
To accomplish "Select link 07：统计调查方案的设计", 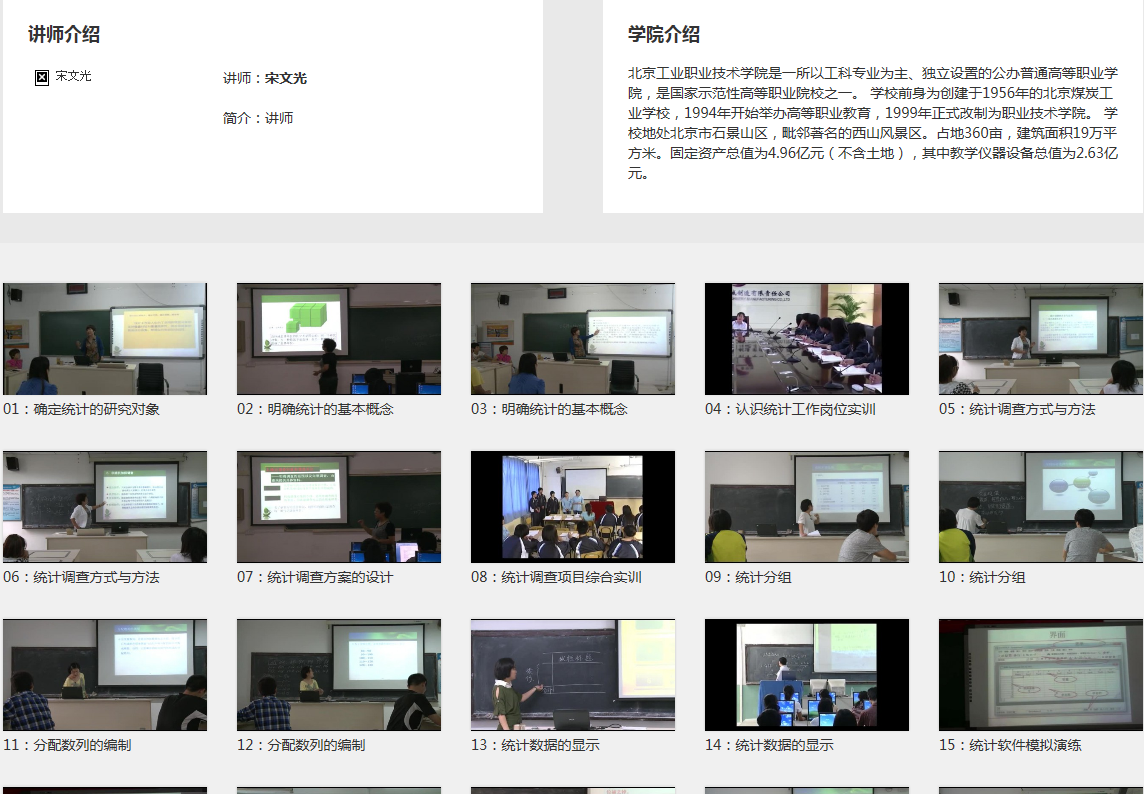I will pyautogui.click(x=315, y=577).
